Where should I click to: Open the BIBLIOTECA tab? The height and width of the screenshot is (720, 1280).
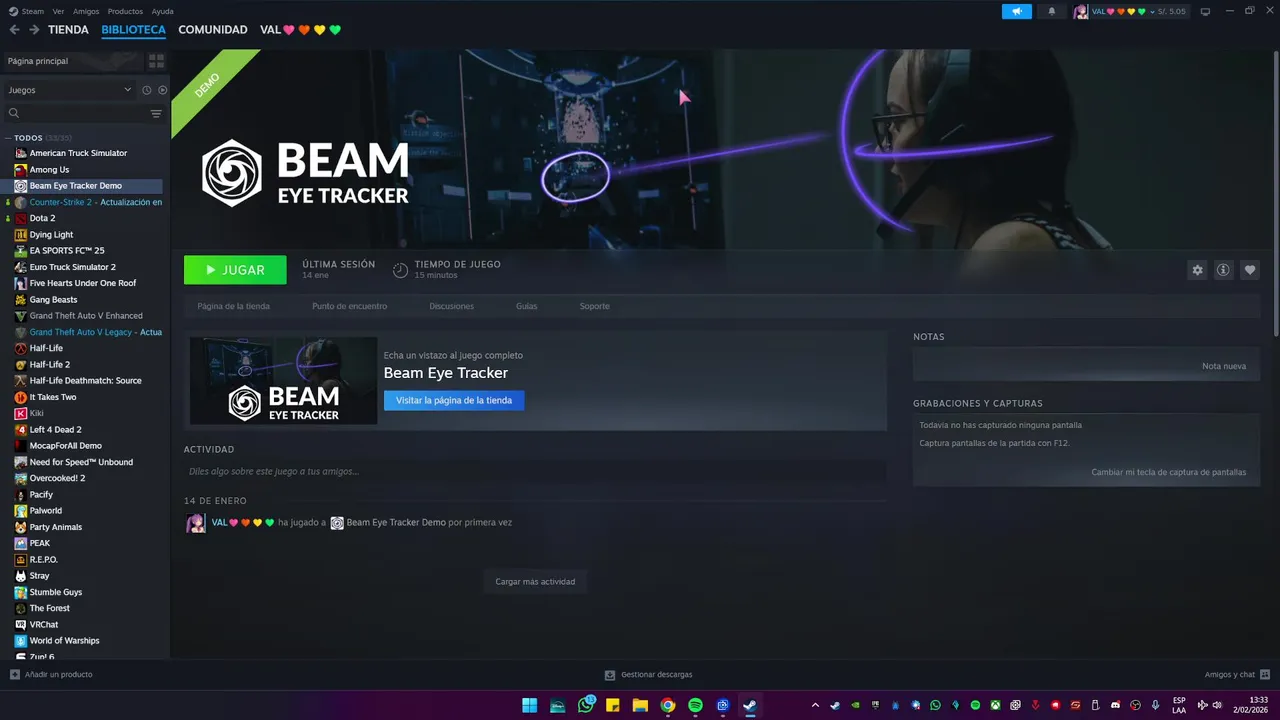tap(133, 30)
